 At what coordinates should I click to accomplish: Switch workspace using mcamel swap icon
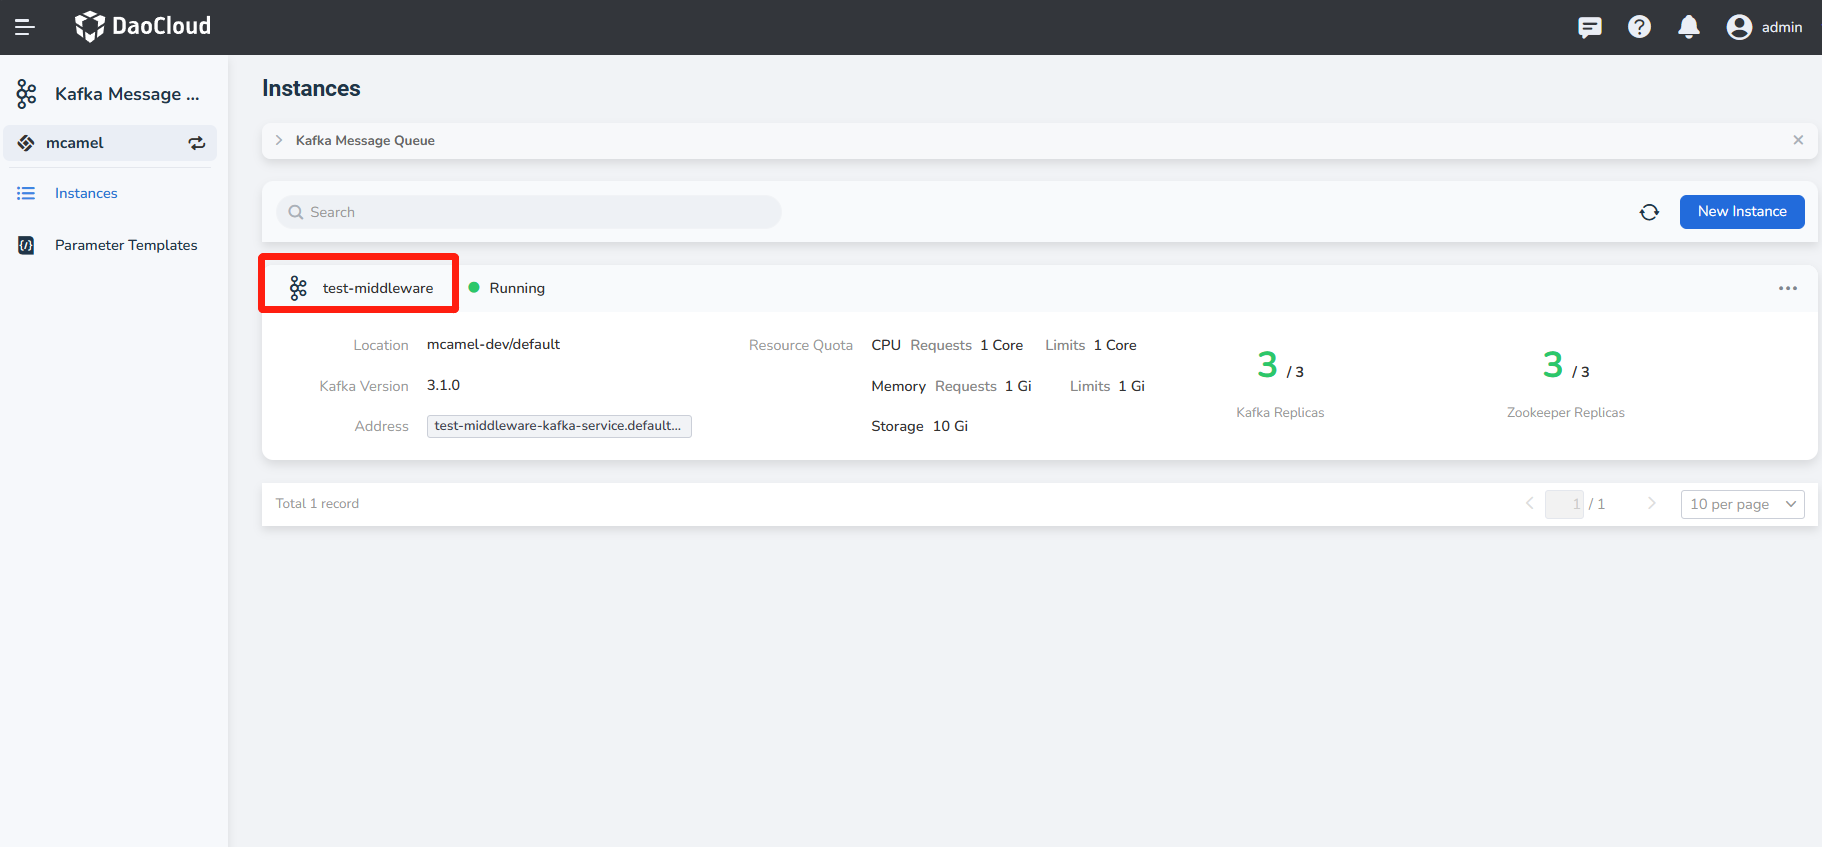click(x=197, y=143)
